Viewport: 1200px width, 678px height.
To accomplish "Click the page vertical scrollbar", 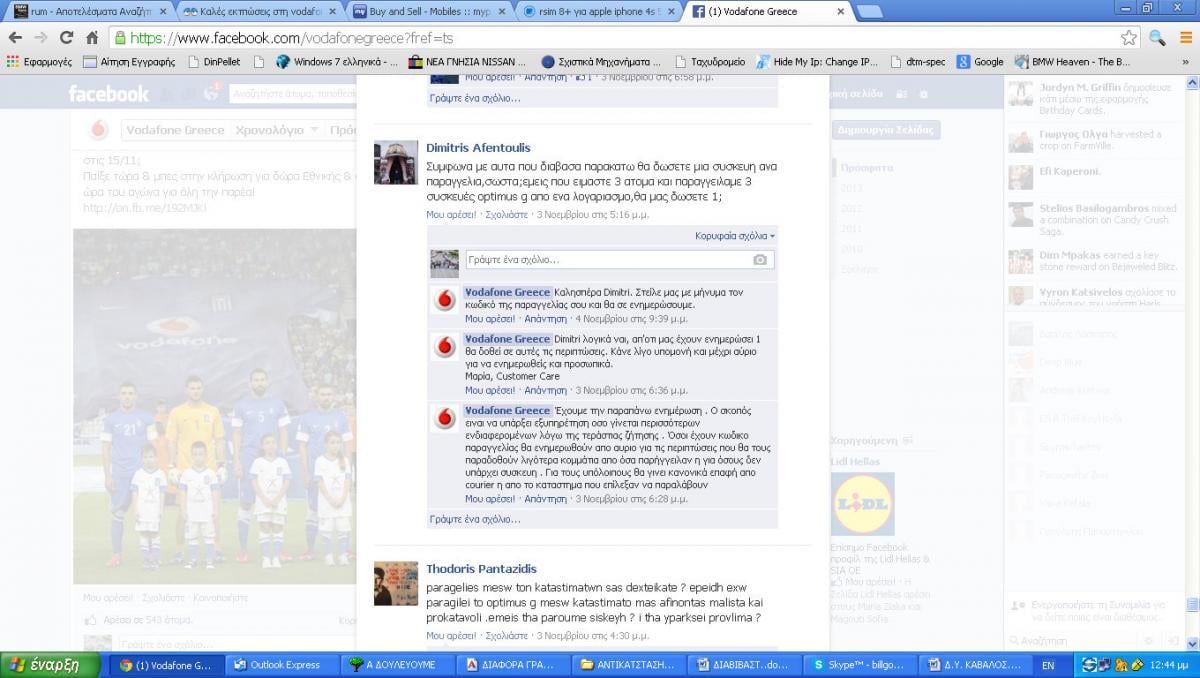I will click(x=1192, y=603).
